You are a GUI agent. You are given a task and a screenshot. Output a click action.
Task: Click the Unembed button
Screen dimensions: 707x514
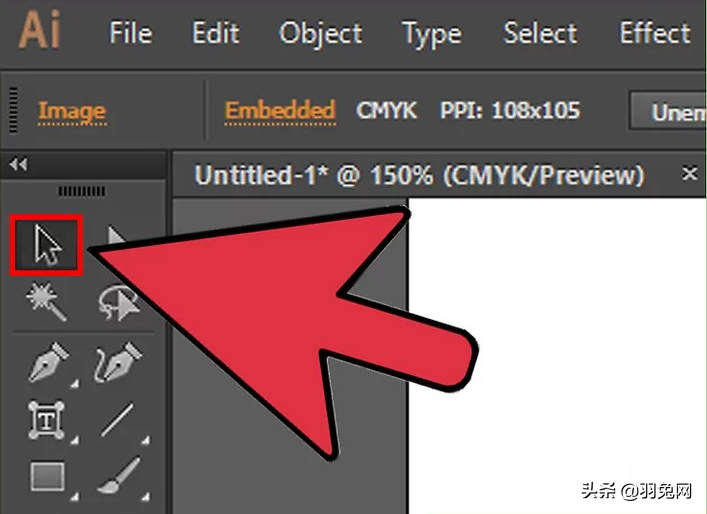668,111
